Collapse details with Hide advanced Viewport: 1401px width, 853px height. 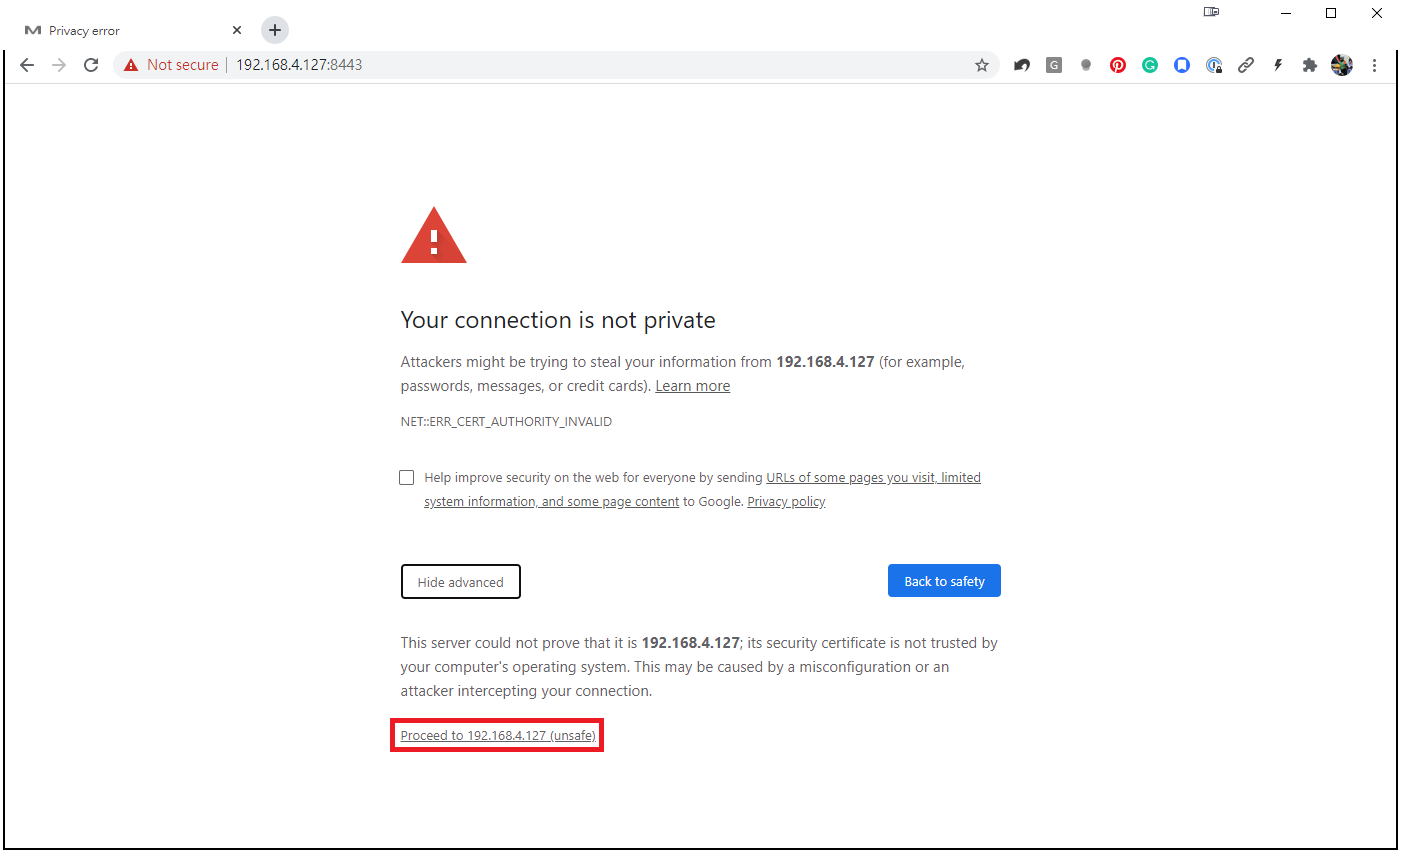tap(460, 582)
